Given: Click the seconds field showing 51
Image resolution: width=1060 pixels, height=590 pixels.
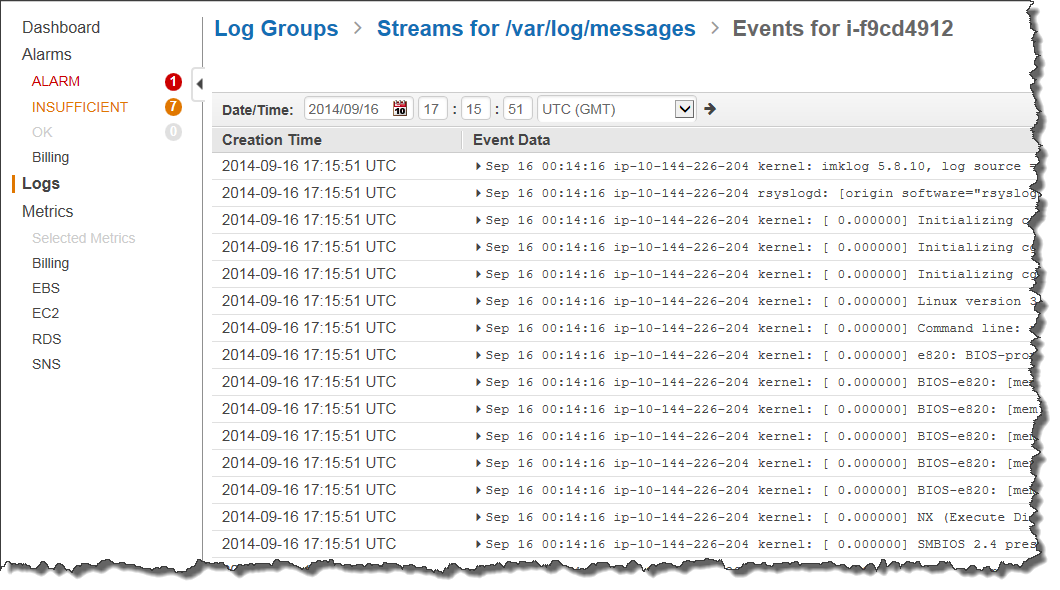Looking at the screenshot, I should coord(516,109).
